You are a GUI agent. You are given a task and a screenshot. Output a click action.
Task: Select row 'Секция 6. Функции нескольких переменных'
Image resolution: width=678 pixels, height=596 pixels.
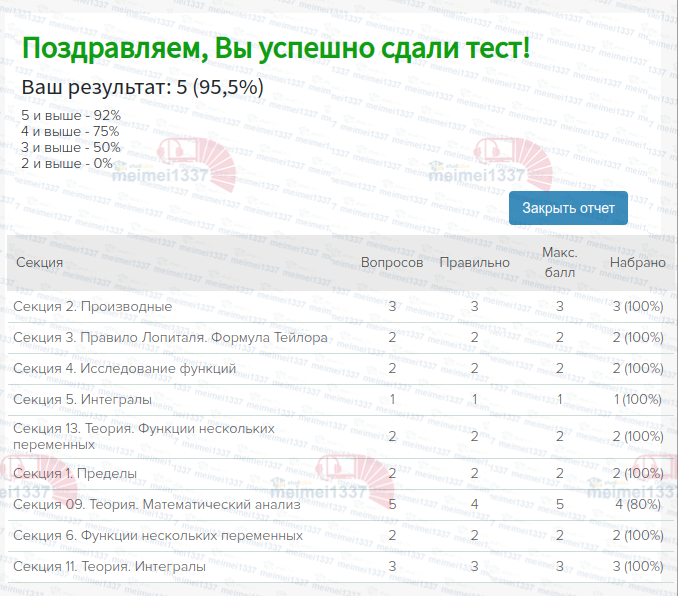(x=341, y=536)
